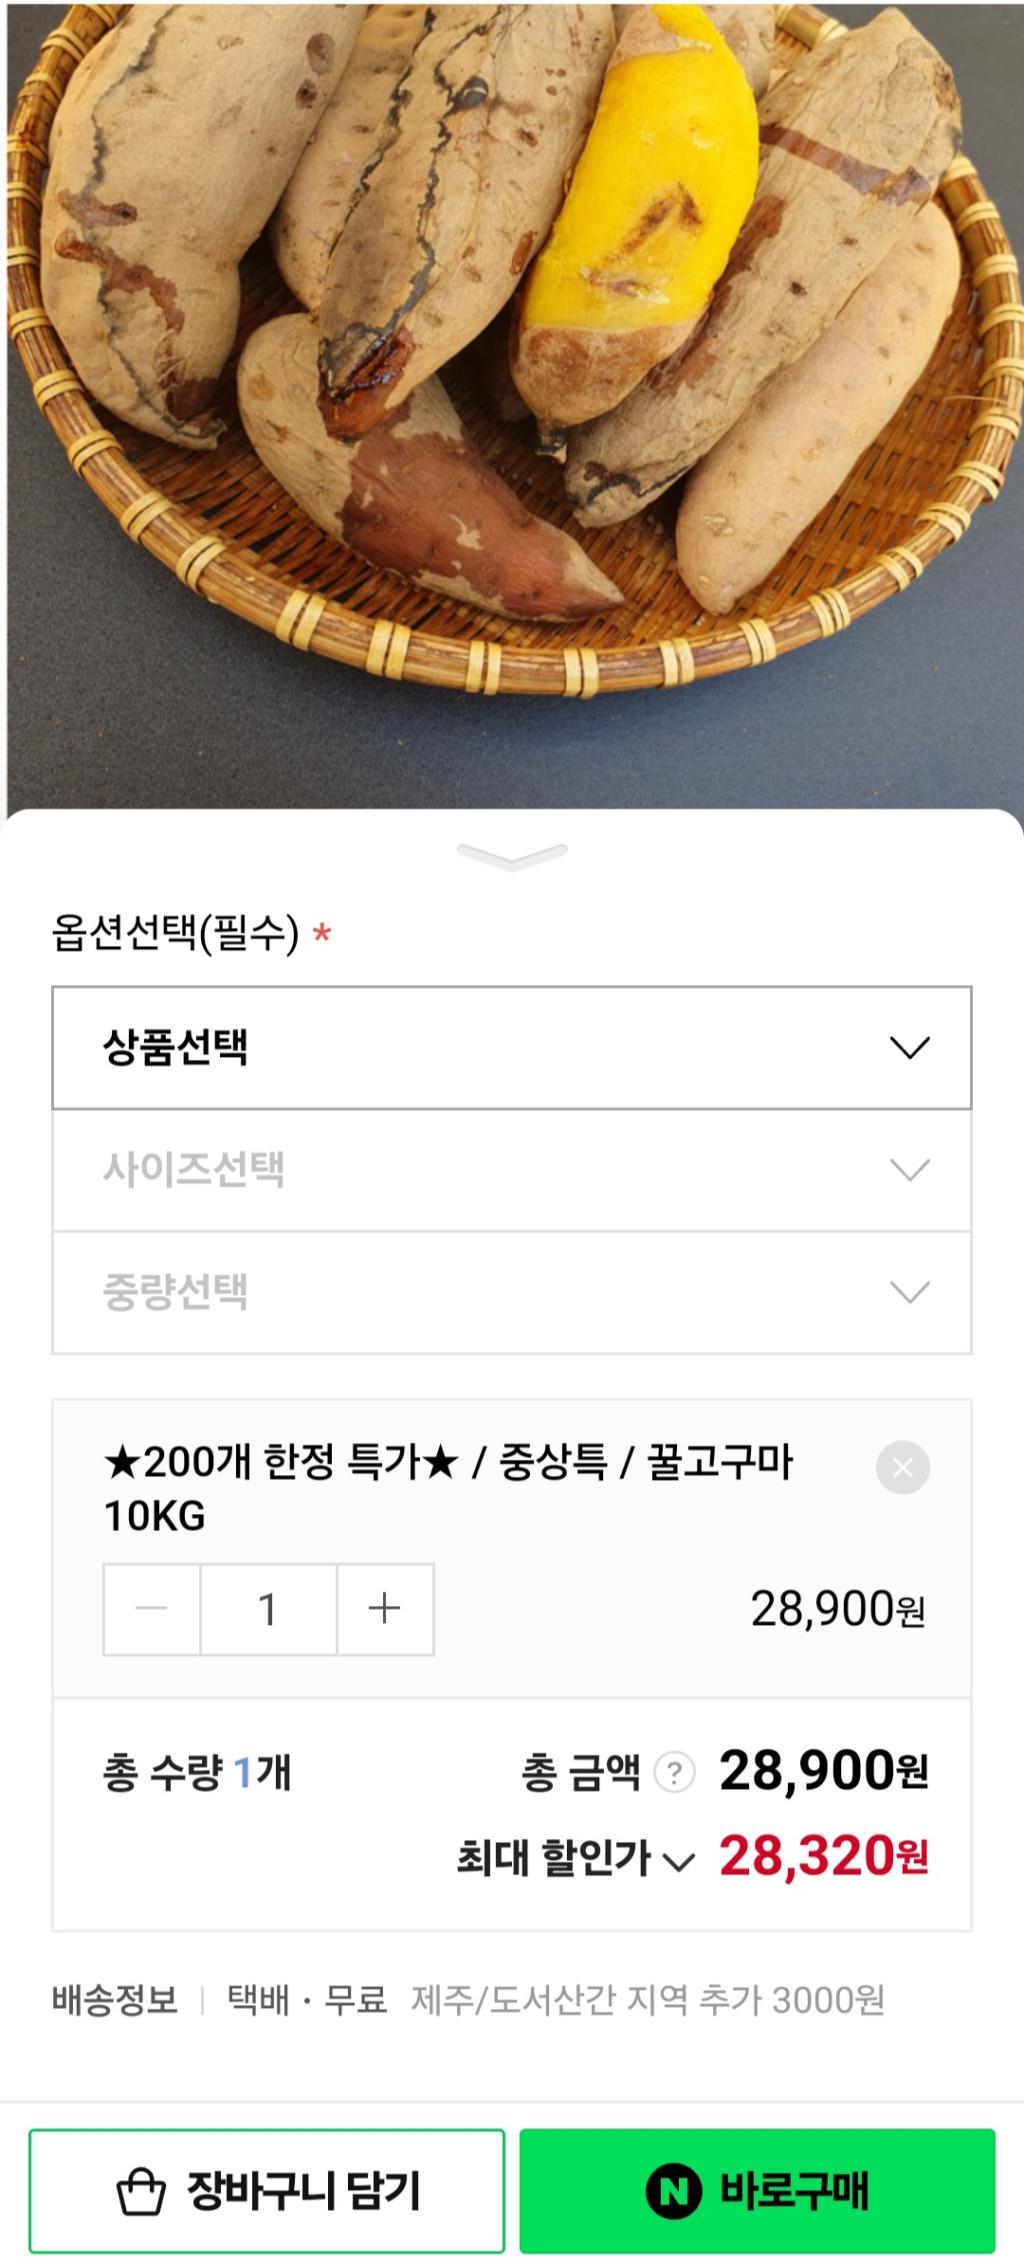
Task: Click the 중량선택 chevron arrow
Action: click(x=909, y=1292)
